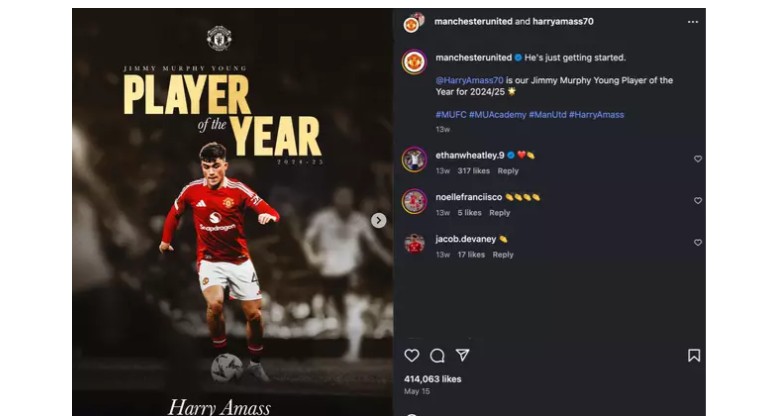
Task: Share post via paper plane icon
Action: click(463, 355)
